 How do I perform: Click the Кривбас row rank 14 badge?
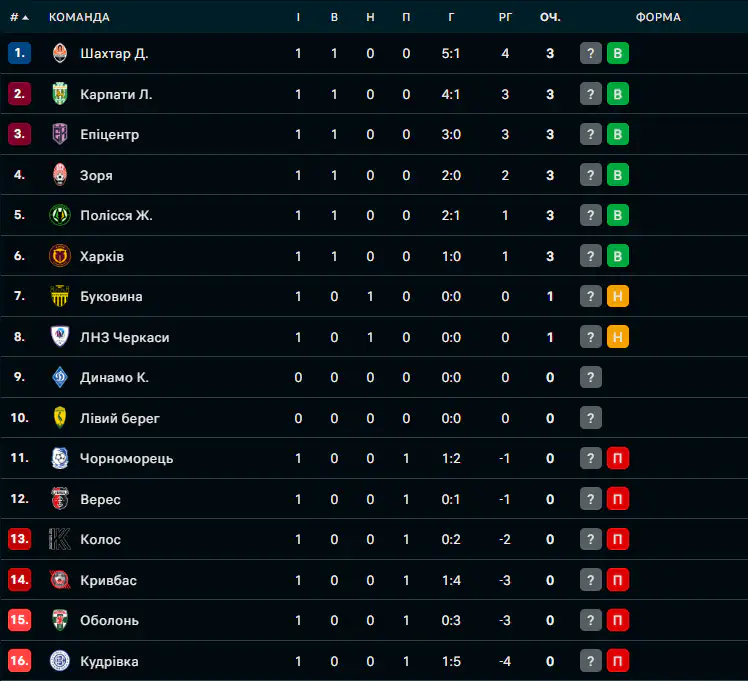click(x=20, y=579)
